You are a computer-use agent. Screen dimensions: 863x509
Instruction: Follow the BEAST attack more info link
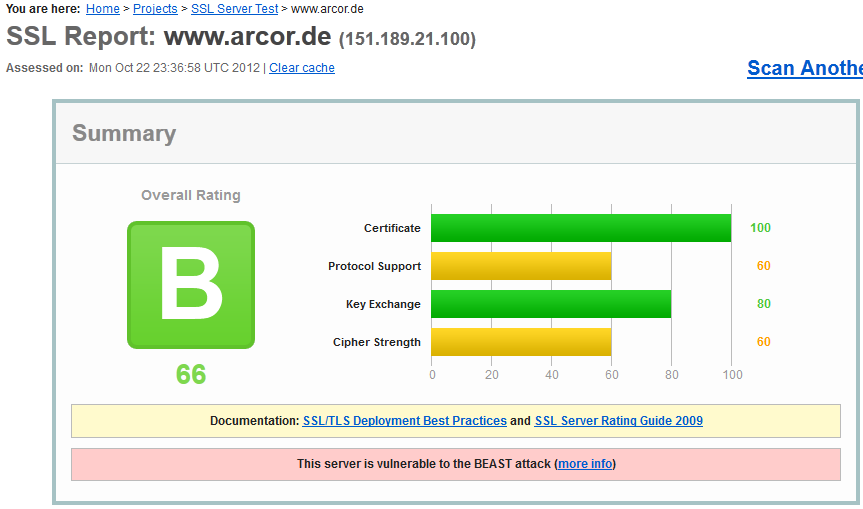click(585, 464)
